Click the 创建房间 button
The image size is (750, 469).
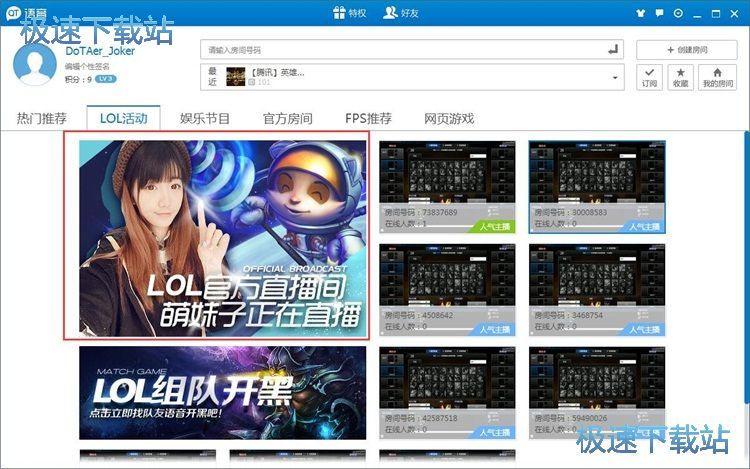[x=686, y=49]
